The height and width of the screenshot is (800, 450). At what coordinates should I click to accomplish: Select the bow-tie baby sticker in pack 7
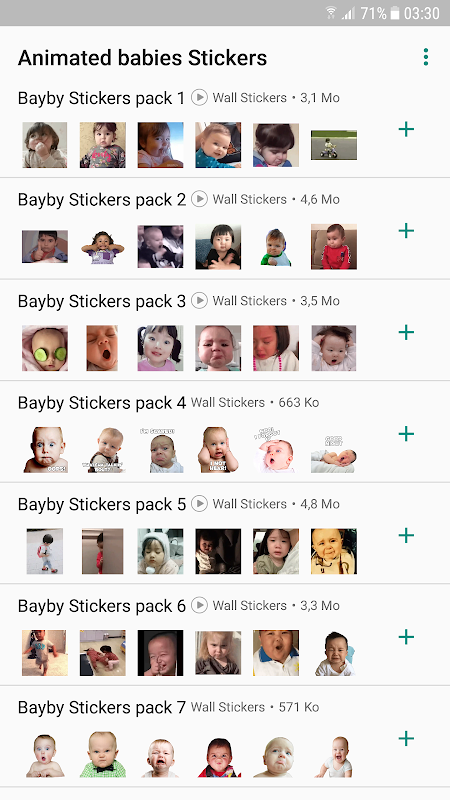pyautogui.click(x=103, y=755)
